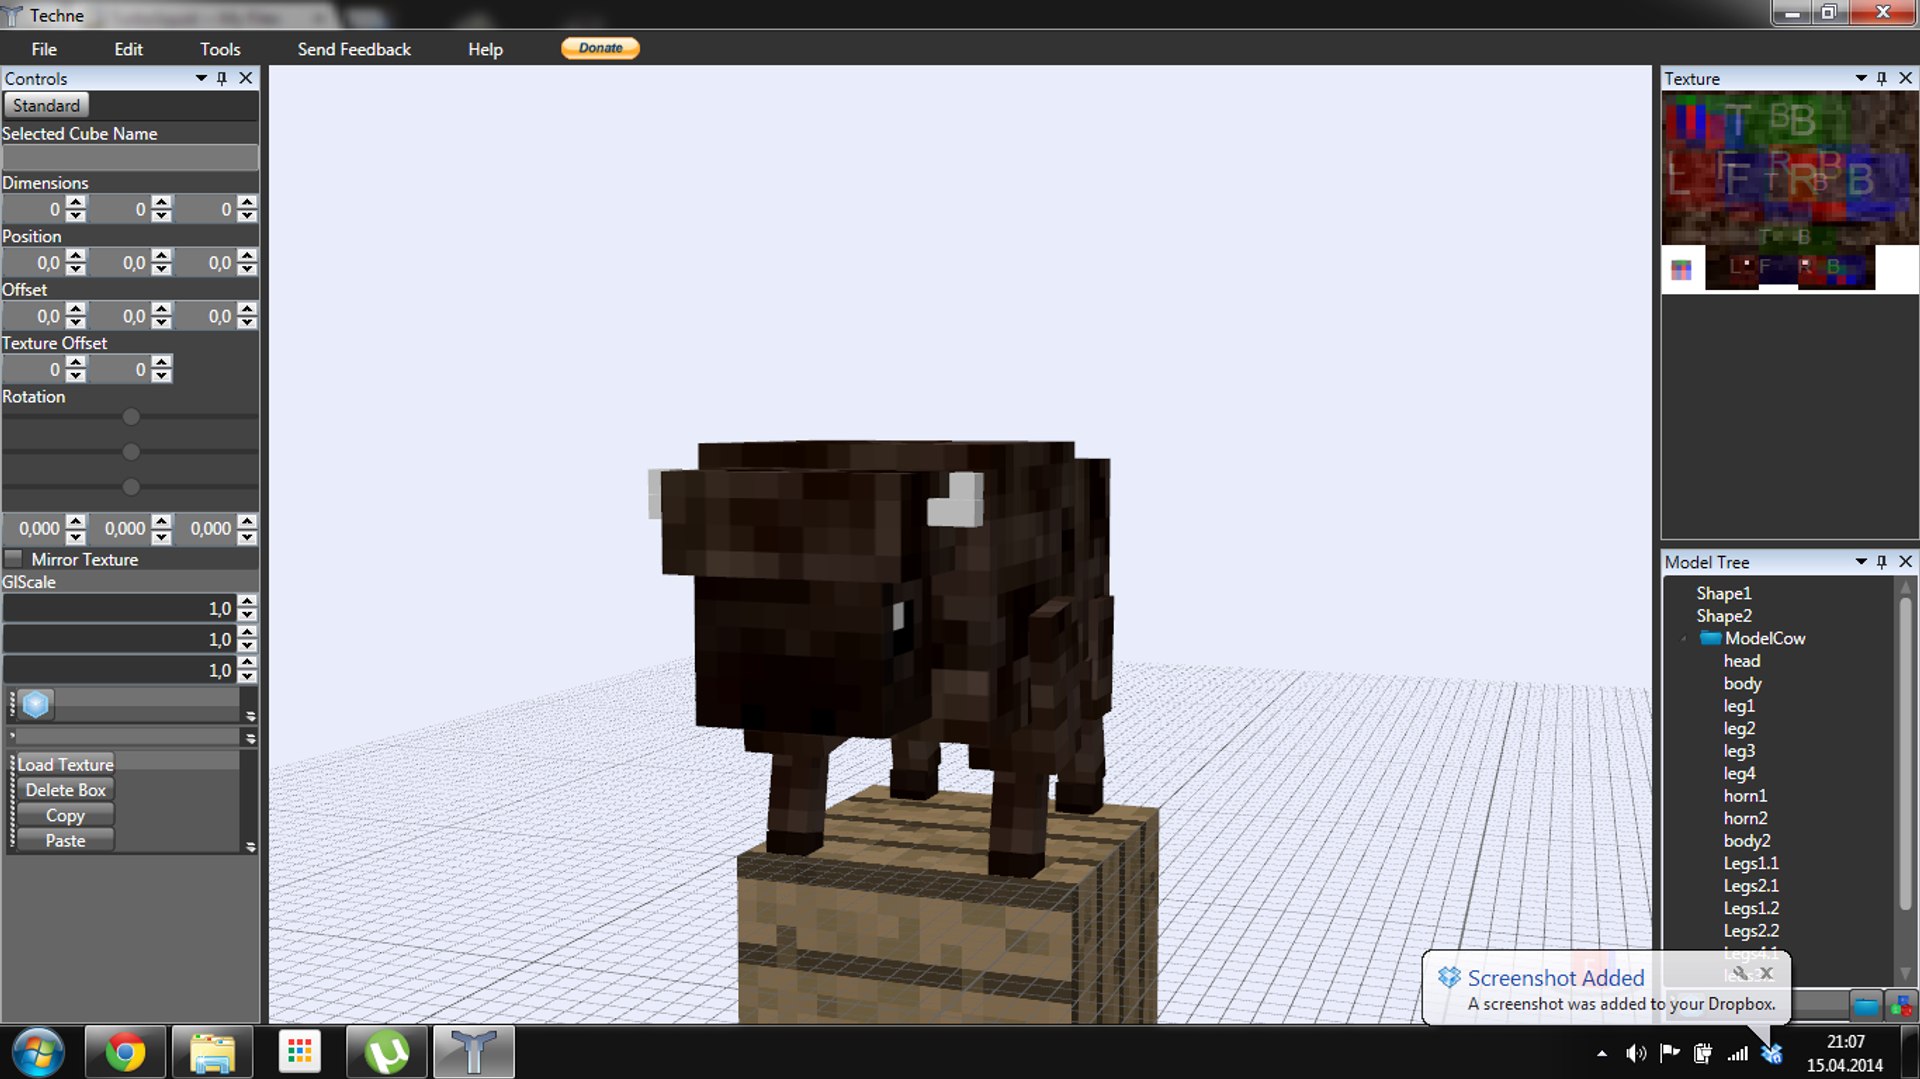Open uTorrent from the taskbar

coord(387,1052)
